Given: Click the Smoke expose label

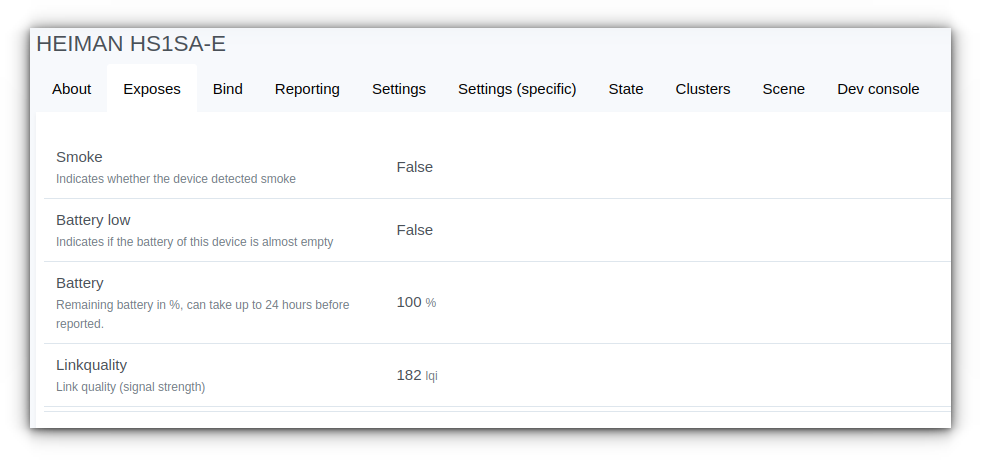Looking at the screenshot, I should tap(79, 156).
